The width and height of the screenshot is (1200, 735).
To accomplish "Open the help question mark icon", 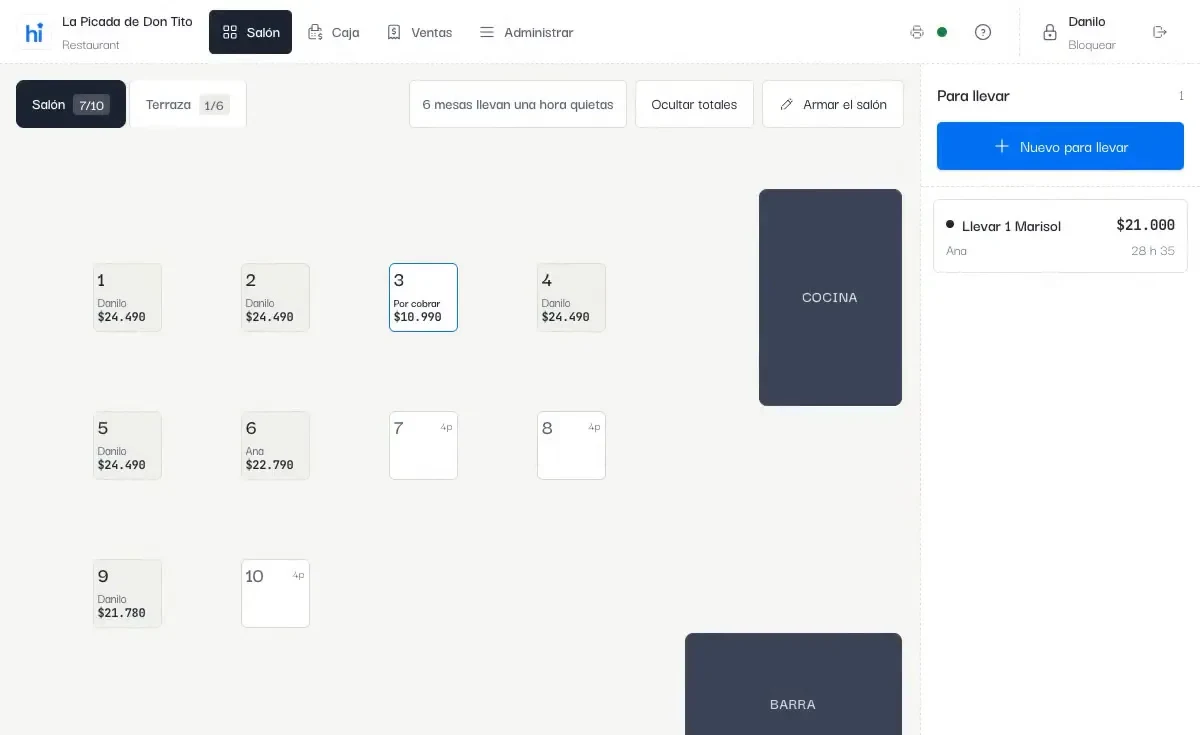I will (983, 32).
